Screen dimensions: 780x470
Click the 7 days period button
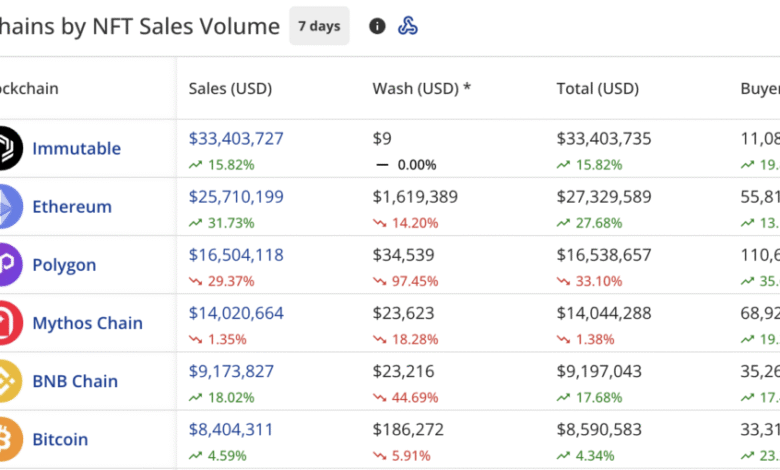[x=319, y=26]
